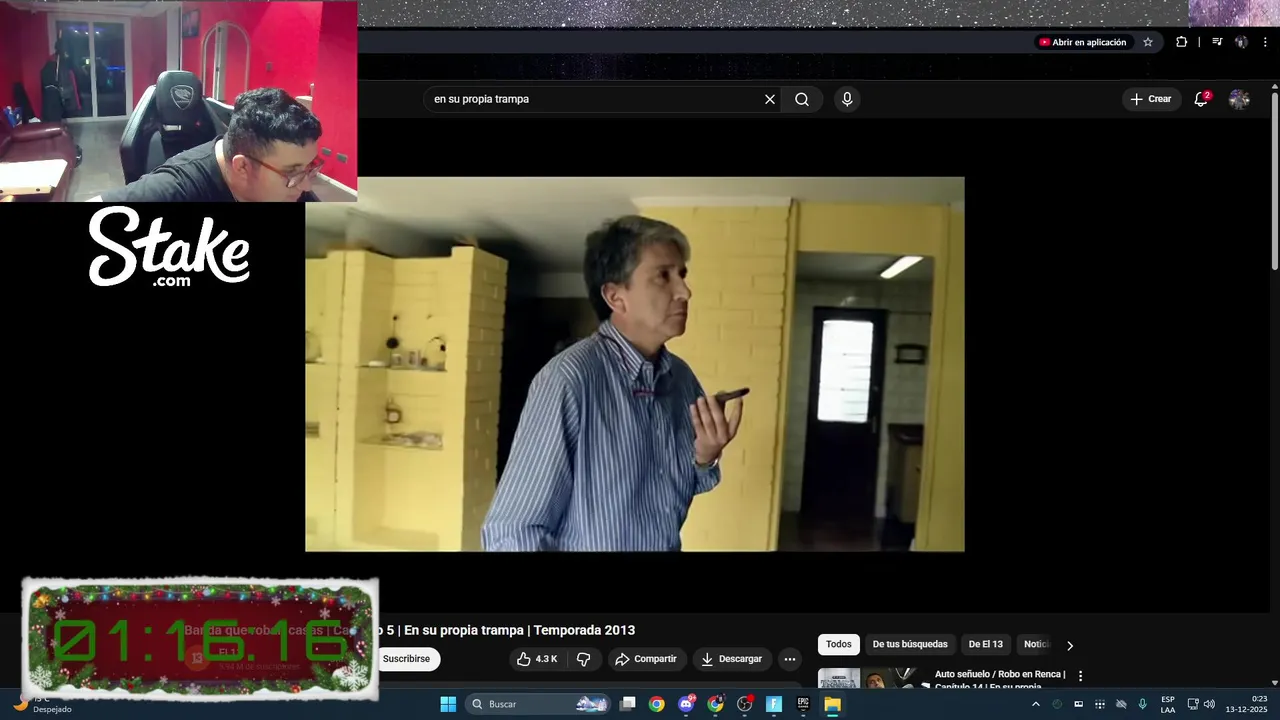Start voice search with microphone icon

847,99
